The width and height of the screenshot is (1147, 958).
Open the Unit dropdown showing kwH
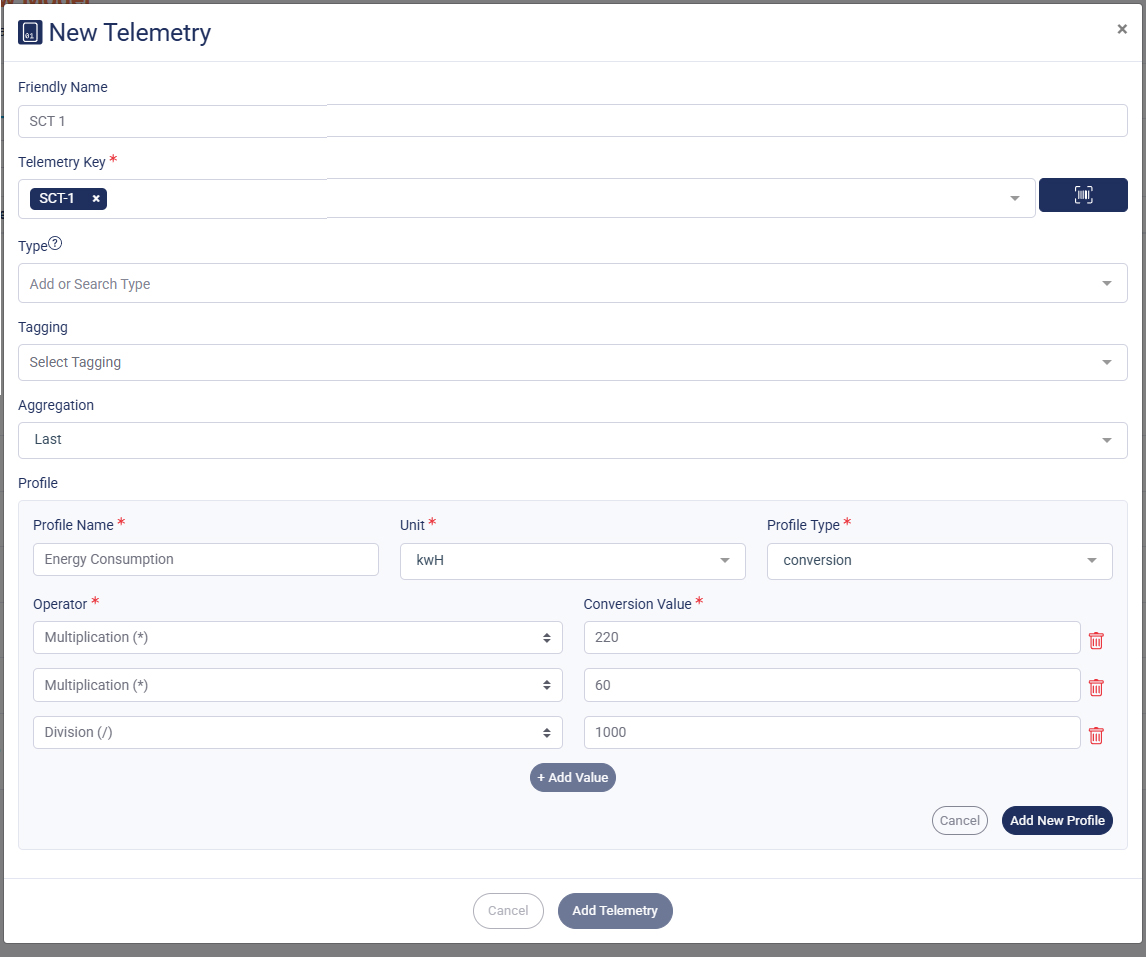tap(571, 561)
